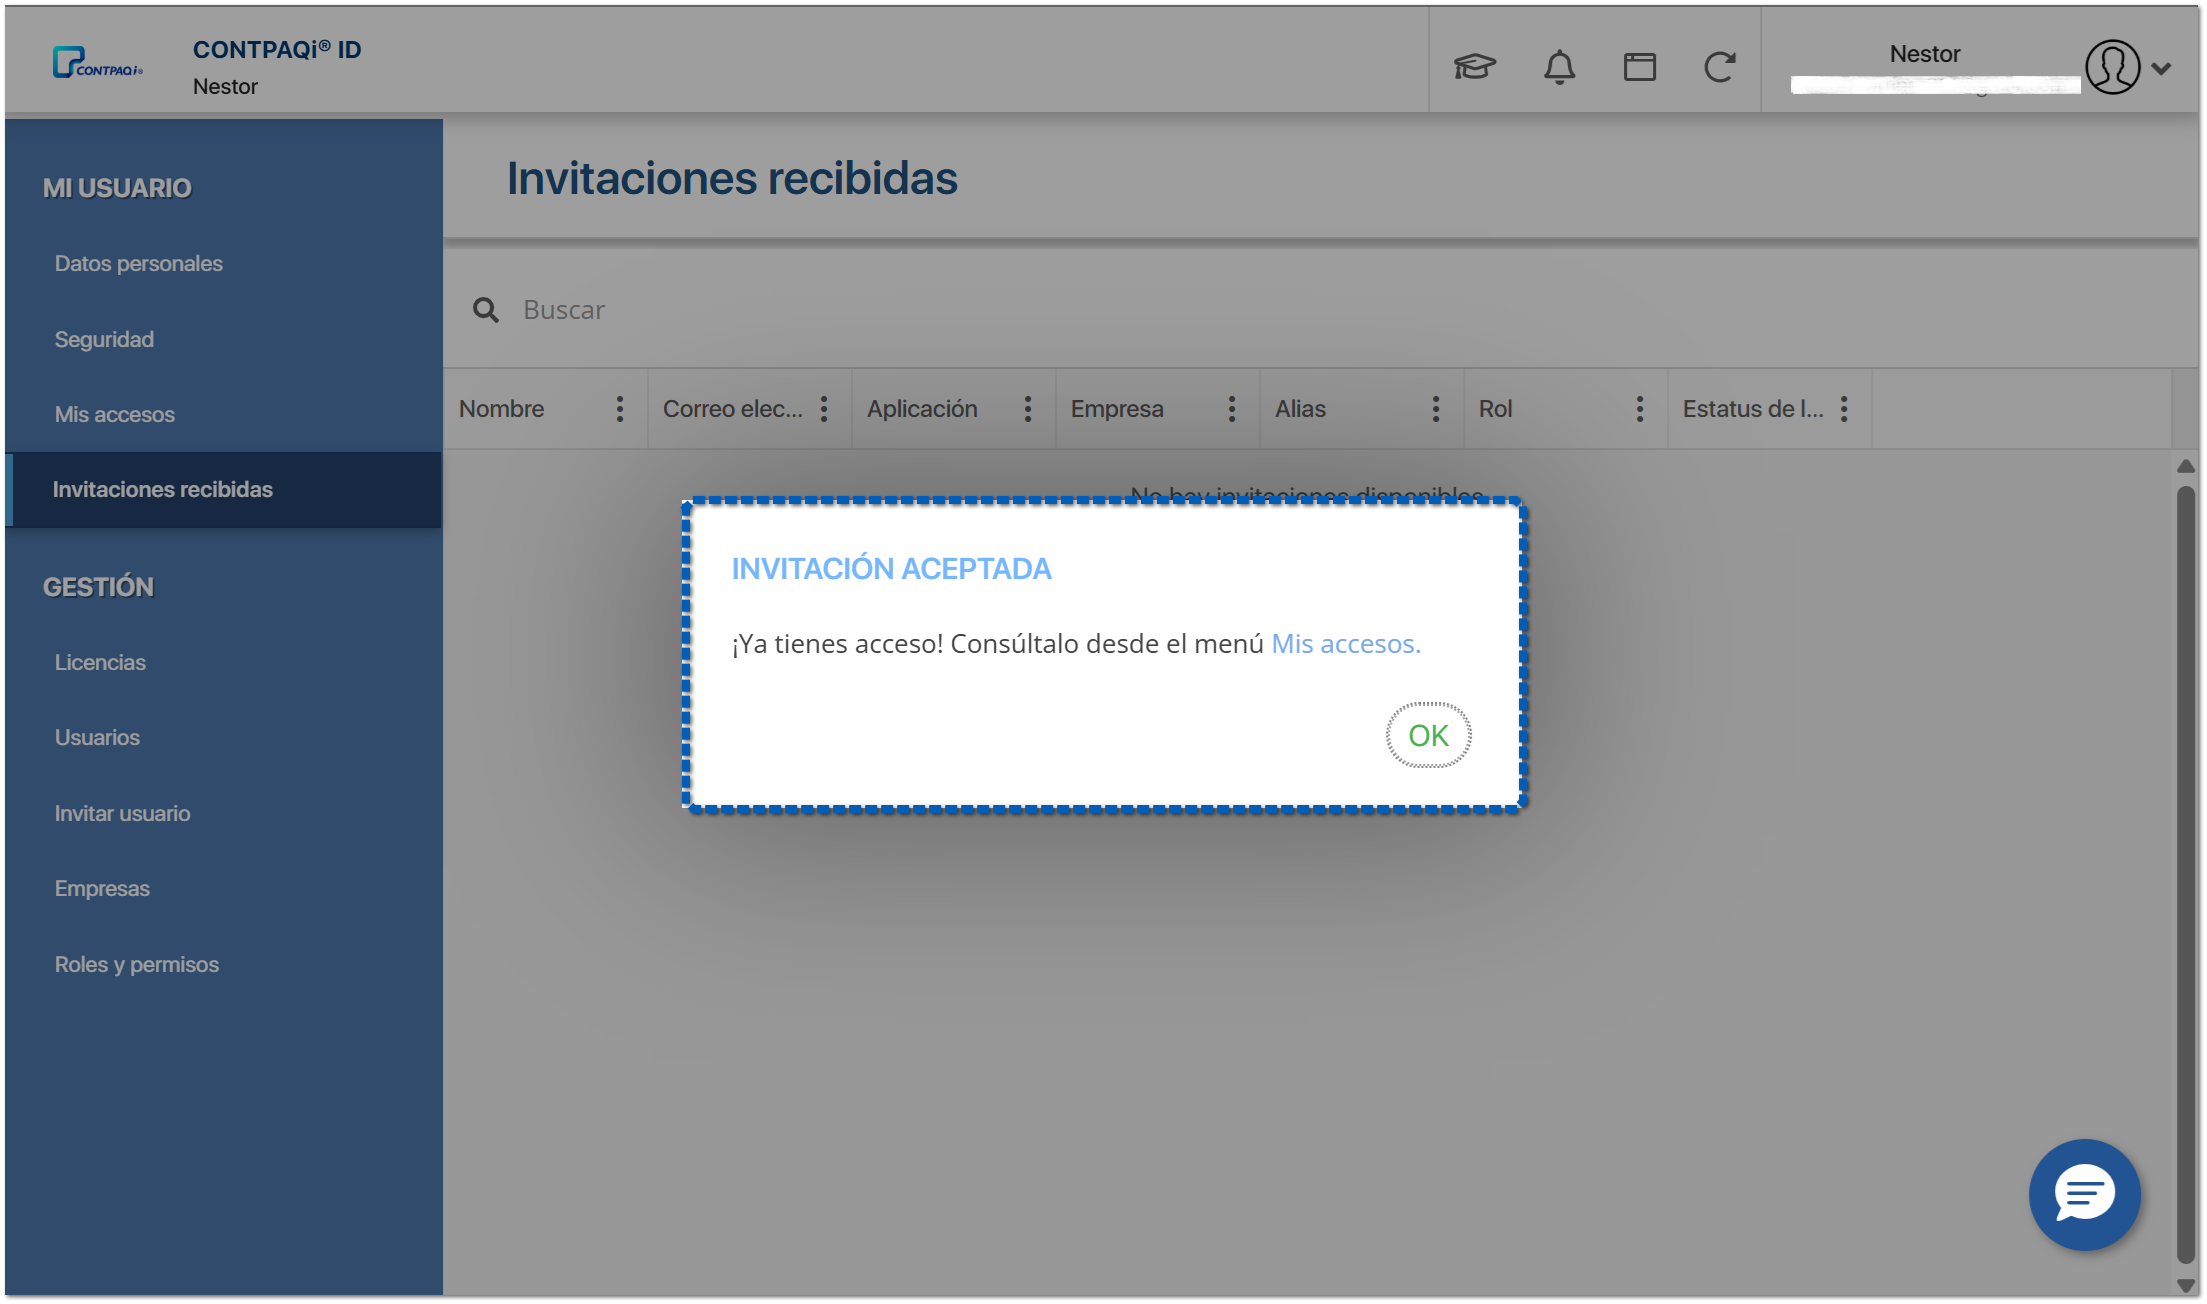Click the window panel icon in header
Viewport: 2207px width, 1304px height.
click(x=1639, y=67)
